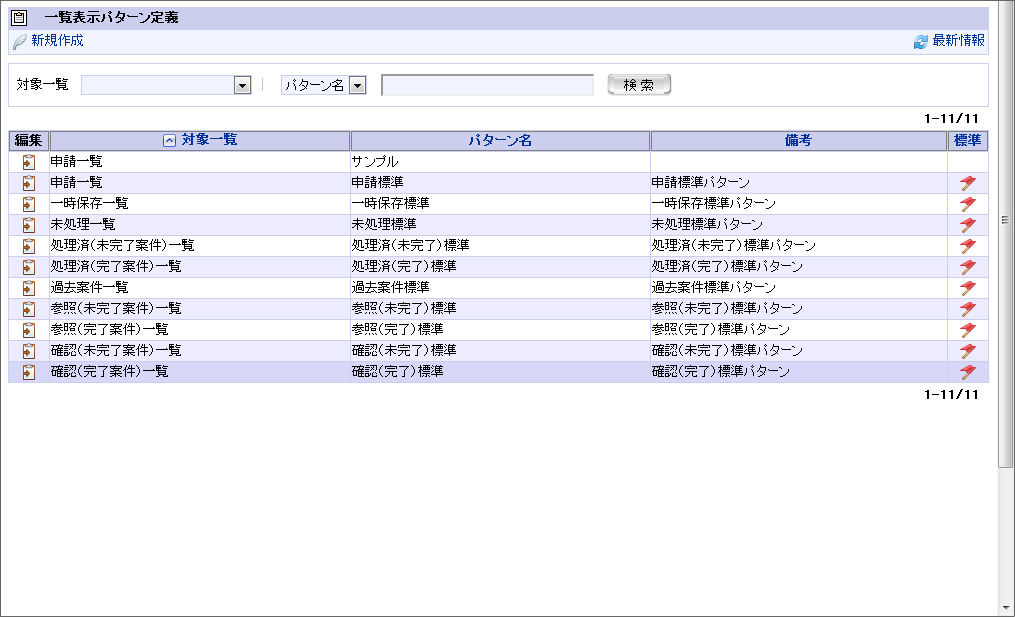This screenshot has height=617, width=1015.
Task: Open edit icon for 参照(未完了)標準 pattern
Action: [x=28, y=308]
